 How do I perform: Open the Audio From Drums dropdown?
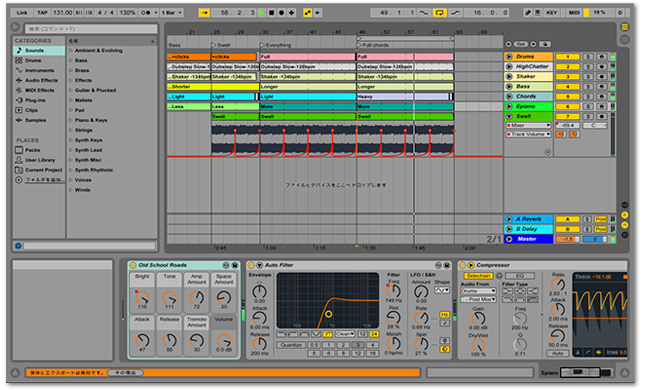pyautogui.click(x=478, y=291)
